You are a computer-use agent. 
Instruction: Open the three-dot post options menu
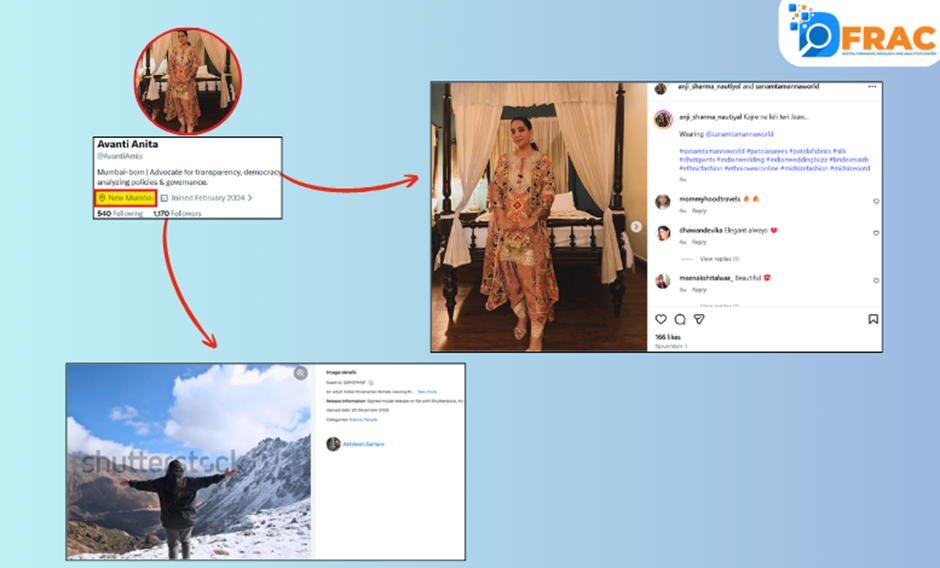point(873,89)
